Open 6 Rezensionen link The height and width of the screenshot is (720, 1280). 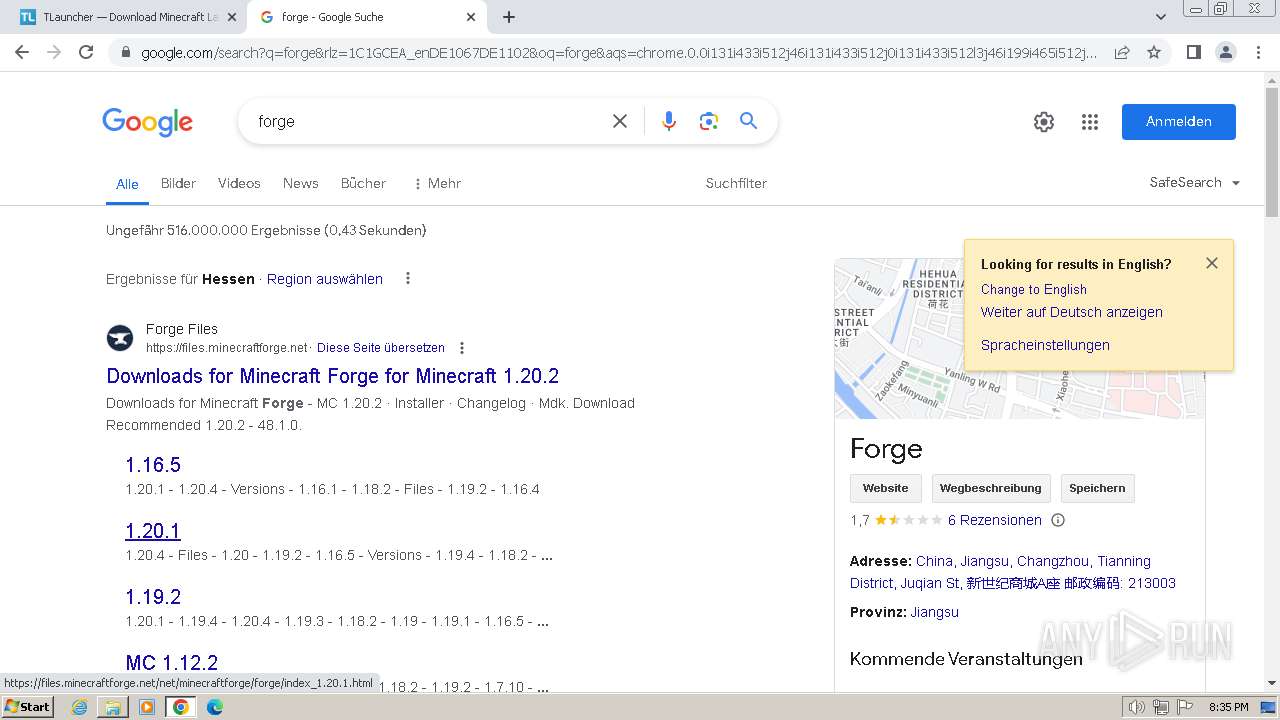[x=995, y=520]
